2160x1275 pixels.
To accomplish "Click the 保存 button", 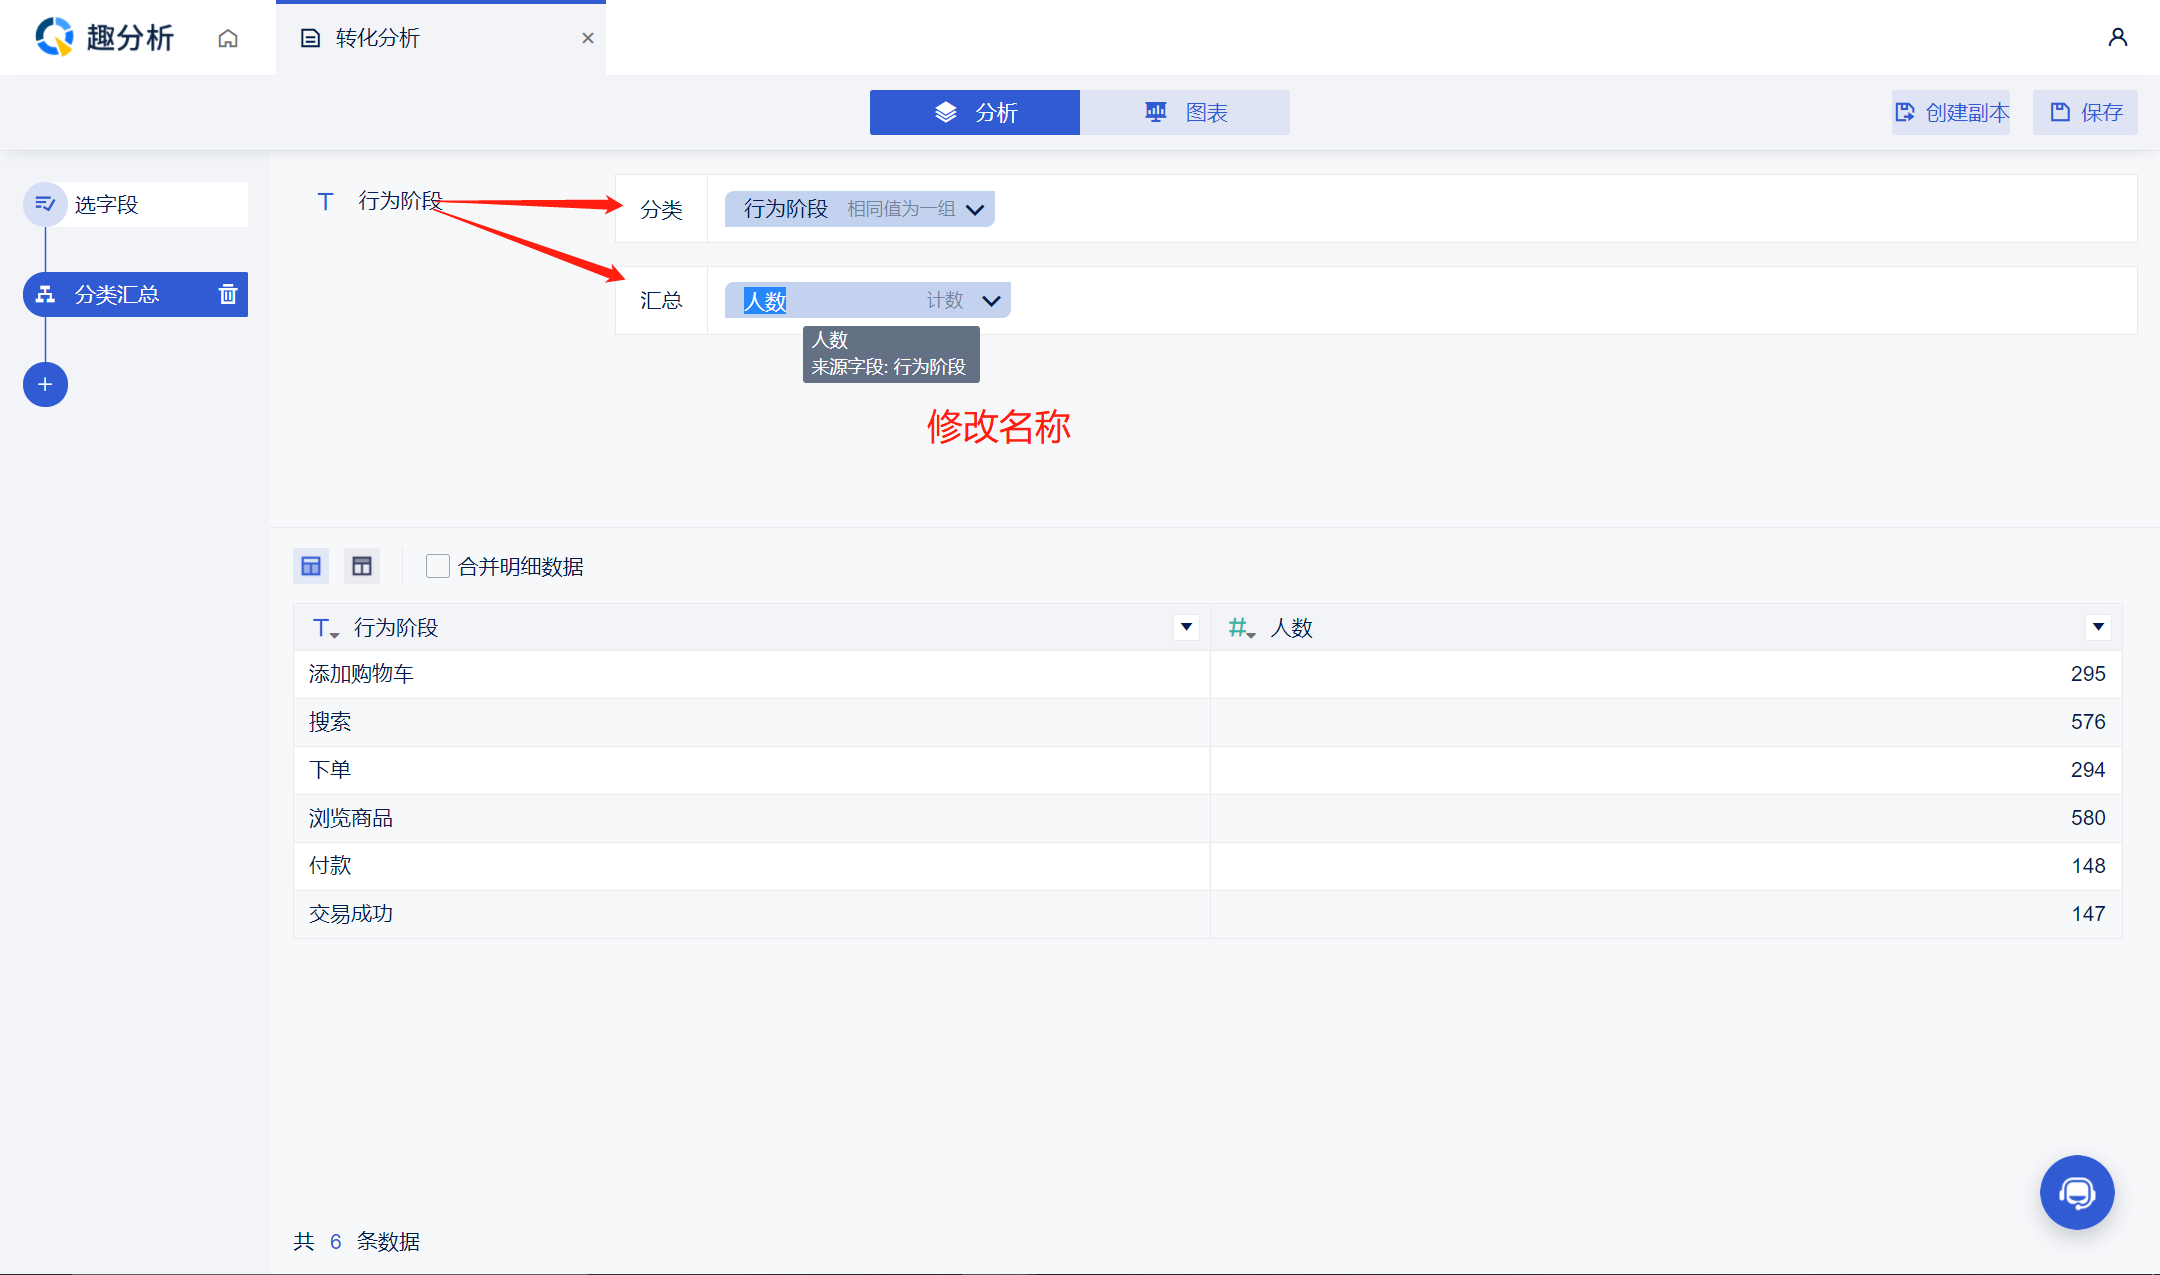I will 2085,112.
